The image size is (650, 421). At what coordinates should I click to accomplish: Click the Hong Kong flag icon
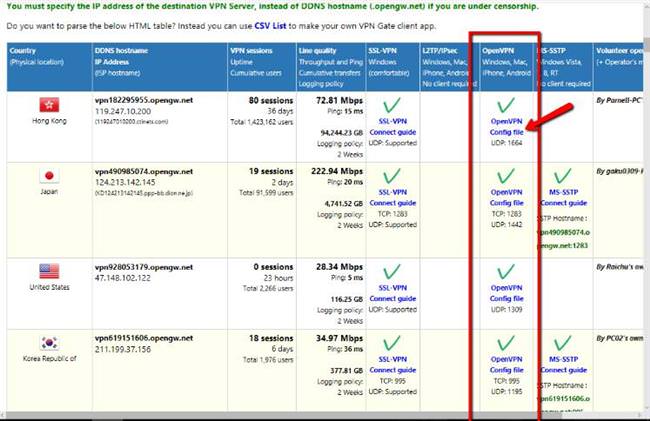49,105
